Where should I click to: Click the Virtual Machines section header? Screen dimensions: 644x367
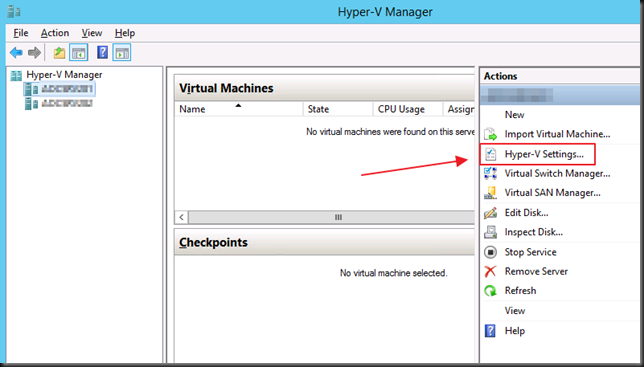coord(324,88)
